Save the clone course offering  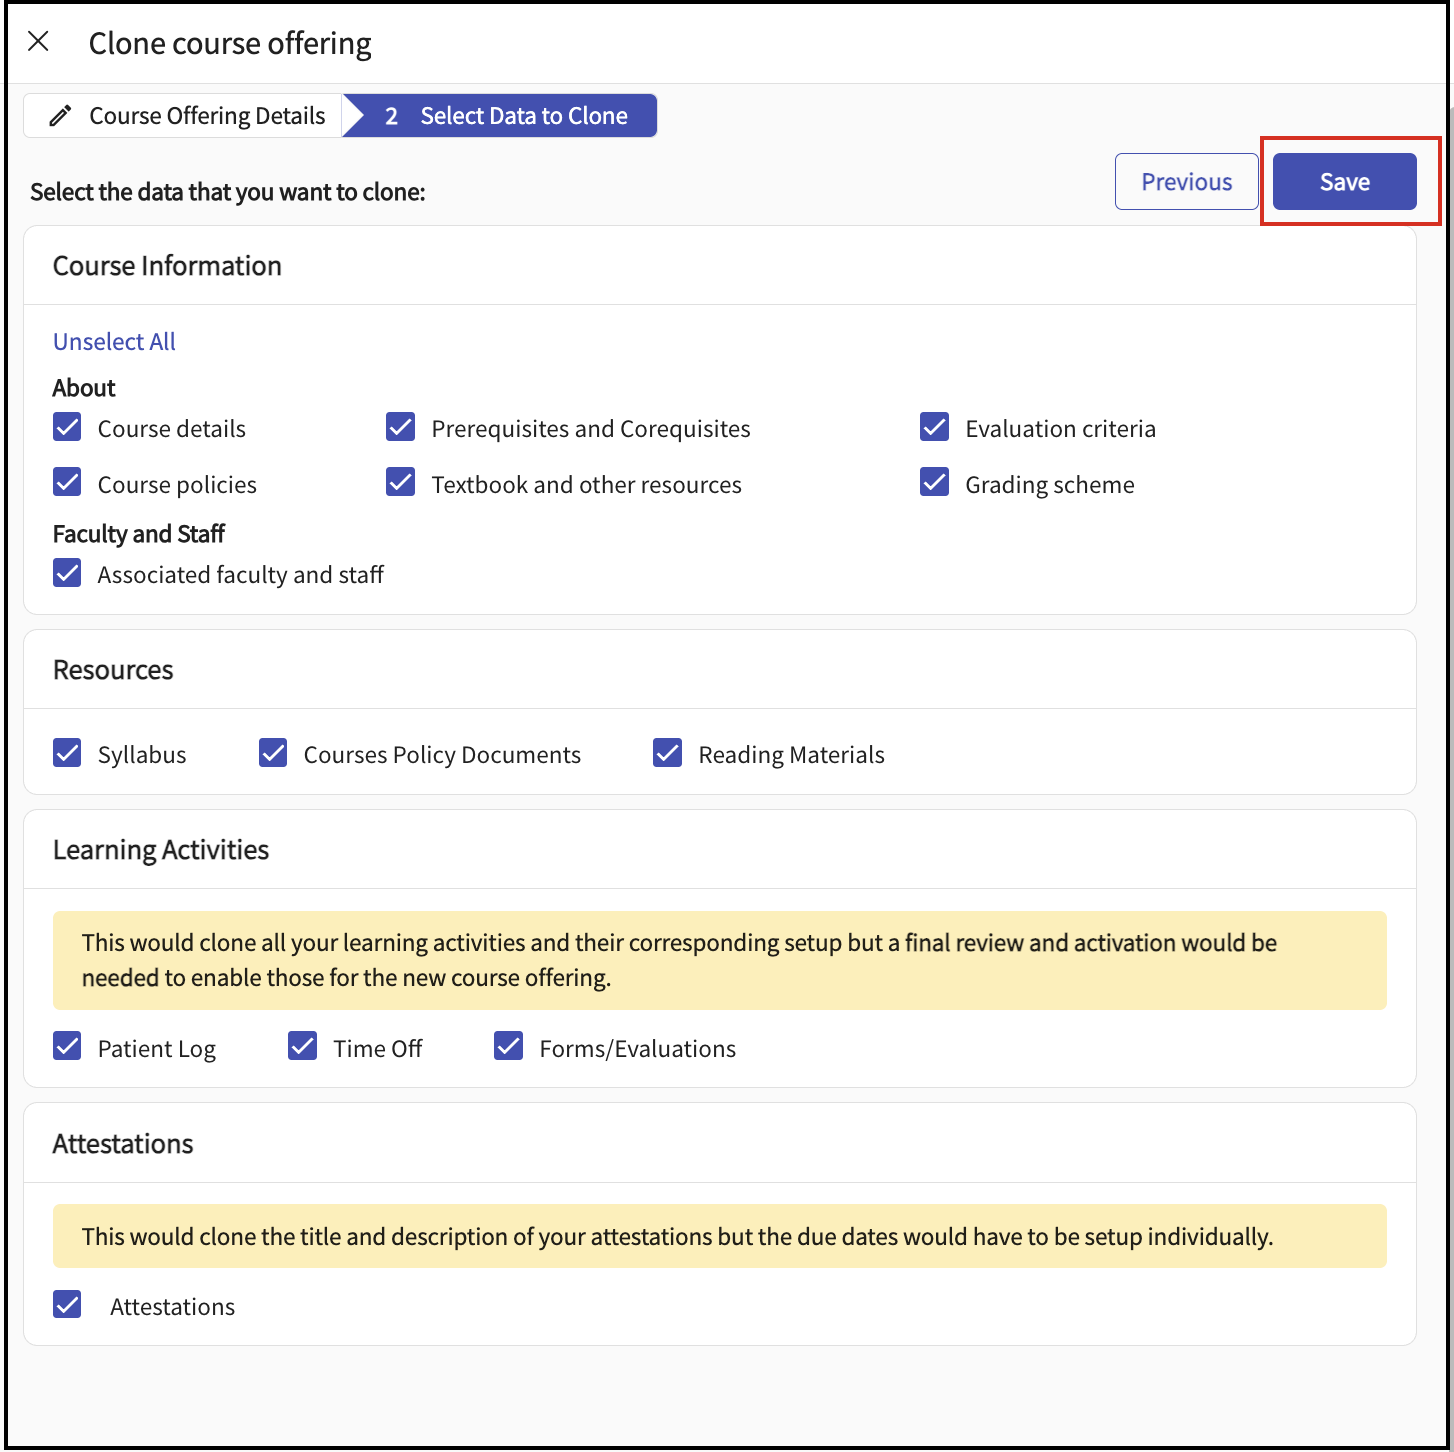[1344, 182]
